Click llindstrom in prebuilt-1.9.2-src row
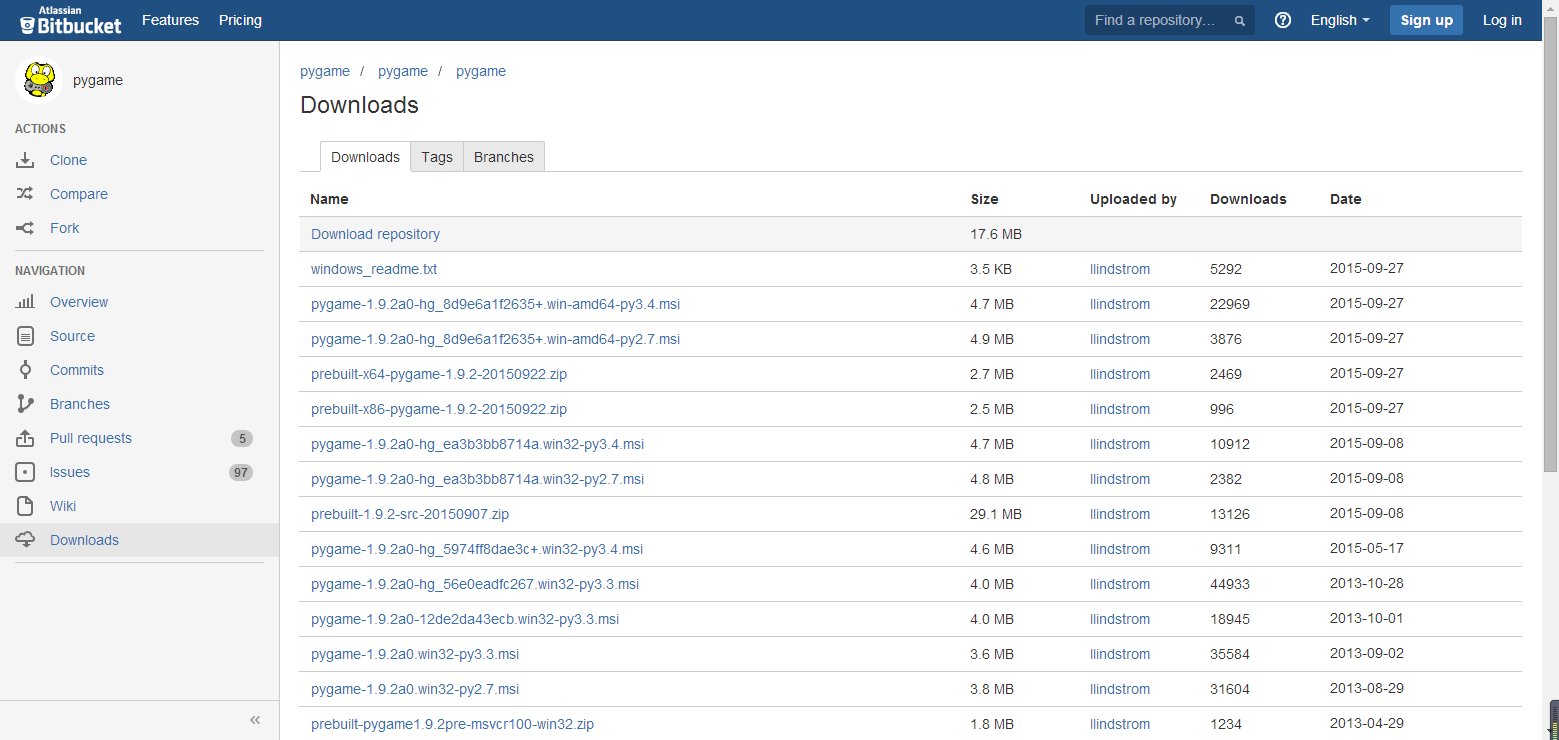Viewport: 1559px width, 740px height. click(x=1120, y=514)
